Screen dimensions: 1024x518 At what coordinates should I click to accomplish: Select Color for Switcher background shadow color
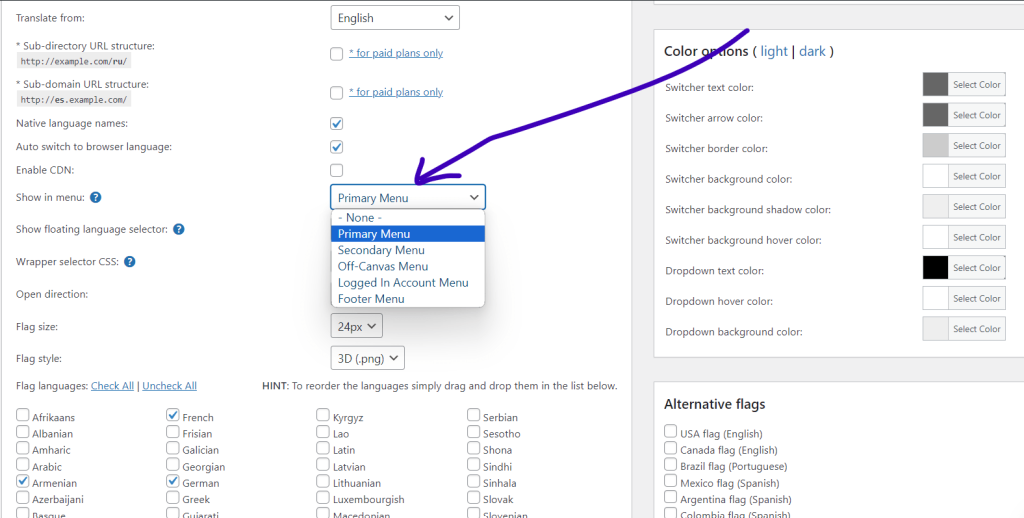[x=976, y=206]
